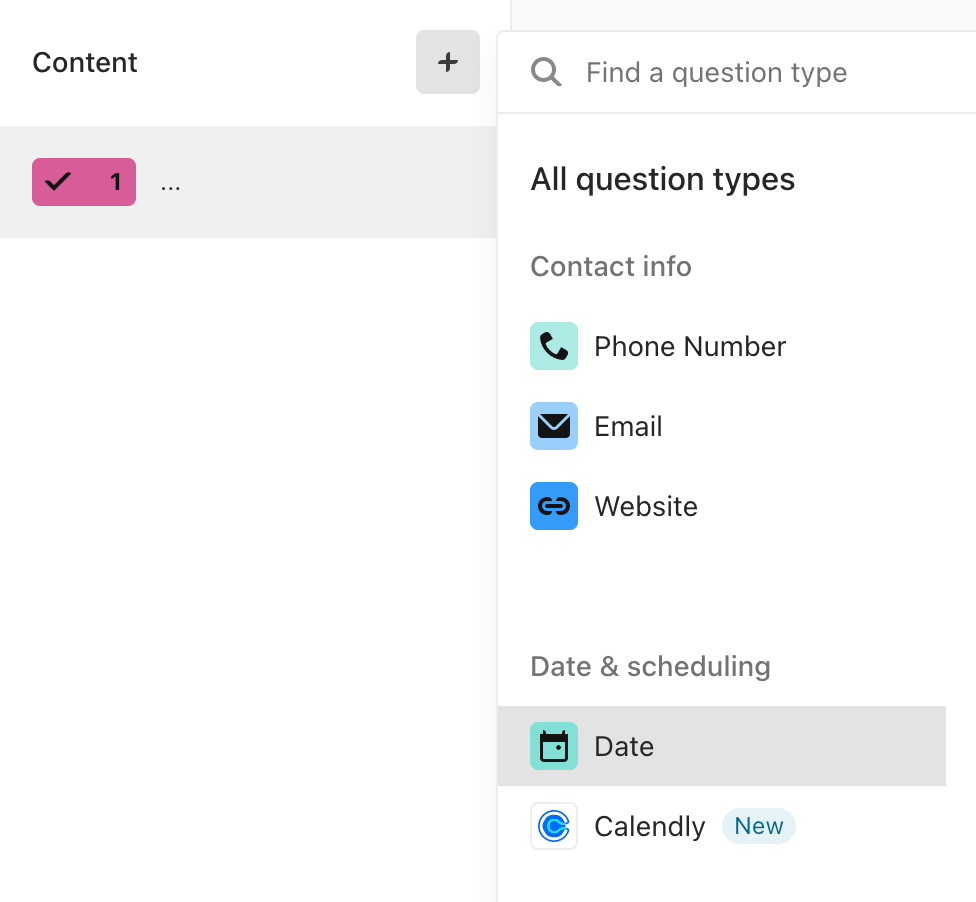This screenshot has height=902, width=976.
Task: Select question 1 row in Content list
Action: pos(248,182)
